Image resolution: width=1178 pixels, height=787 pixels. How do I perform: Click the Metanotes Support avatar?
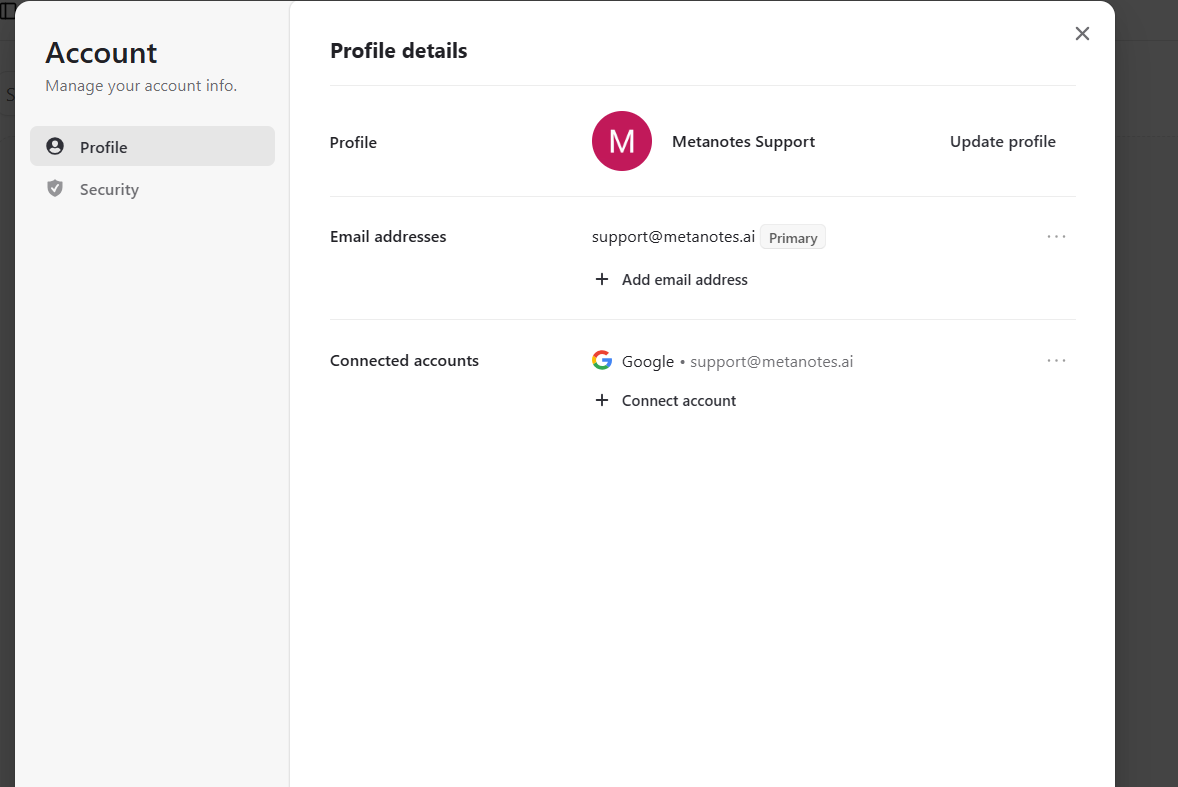click(621, 141)
